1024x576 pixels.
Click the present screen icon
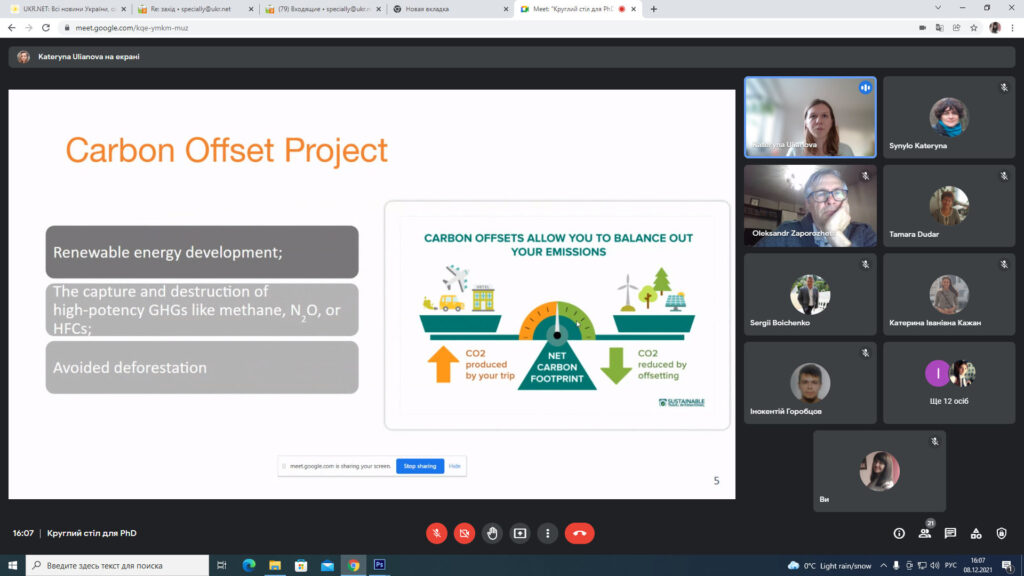(520, 533)
